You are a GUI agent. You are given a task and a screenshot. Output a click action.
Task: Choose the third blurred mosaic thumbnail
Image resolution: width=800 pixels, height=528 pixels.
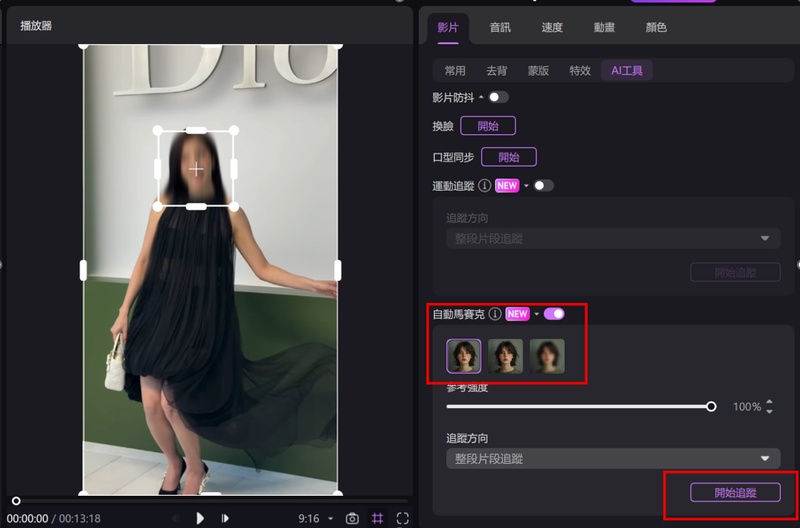pyautogui.click(x=547, y=356)
